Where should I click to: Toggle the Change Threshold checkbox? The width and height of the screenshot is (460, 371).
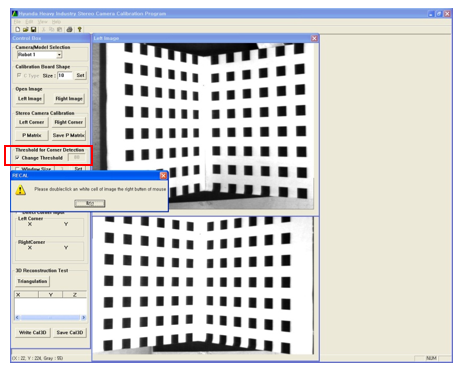pyautogui.click(x=17, y=158)
